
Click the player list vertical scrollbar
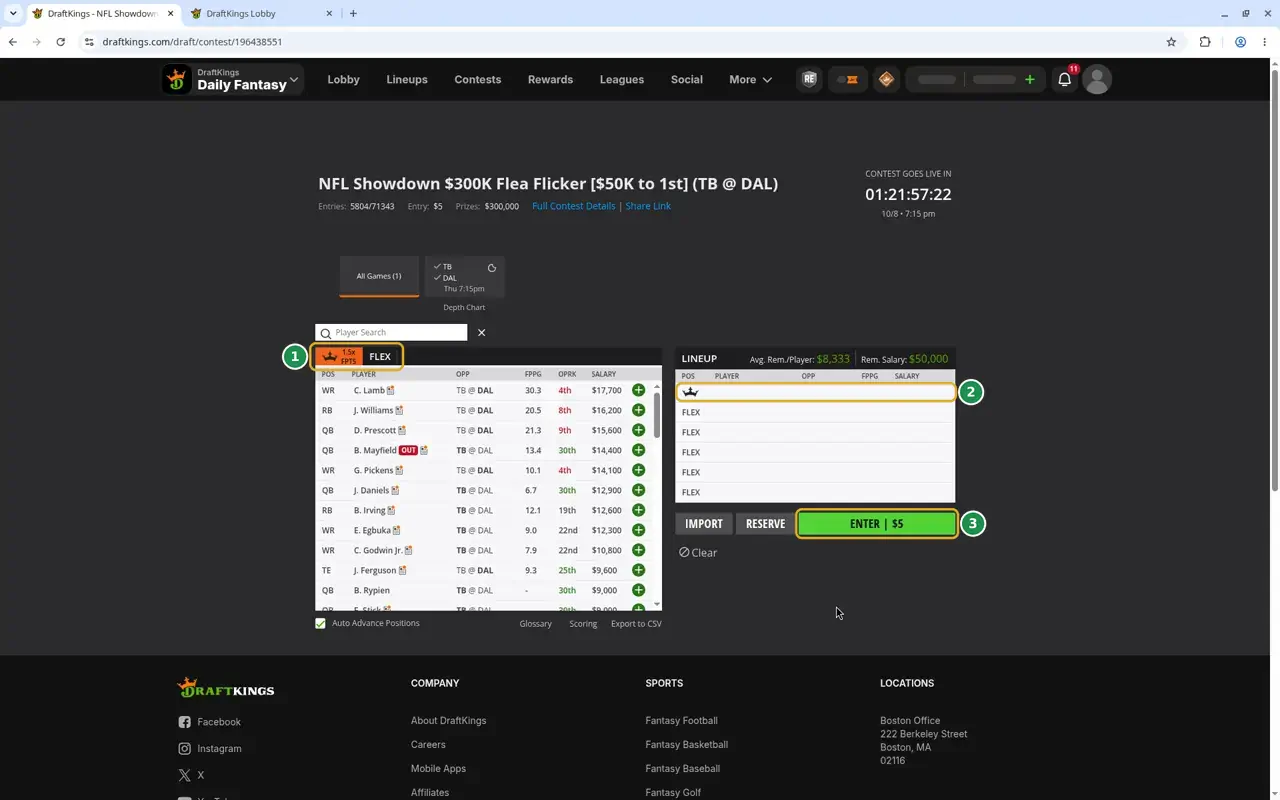[657, 415]
